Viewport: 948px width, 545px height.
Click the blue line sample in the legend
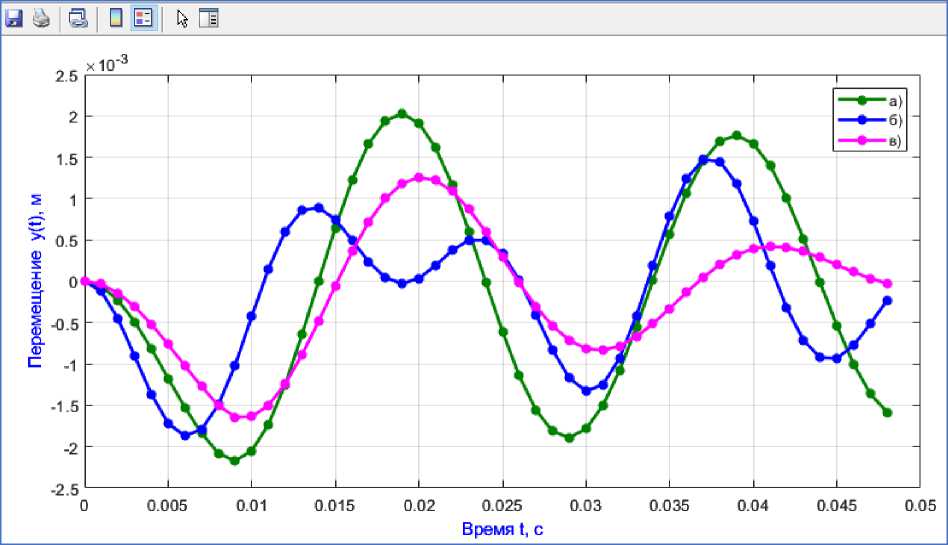click(862, 120)
